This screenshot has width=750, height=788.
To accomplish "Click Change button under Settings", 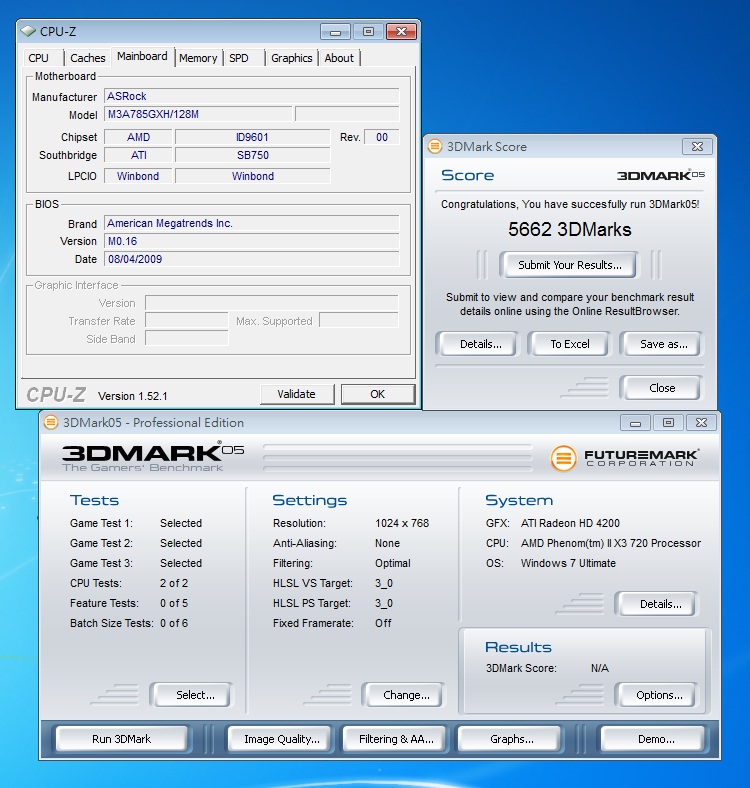I will (x=406, y=695).
